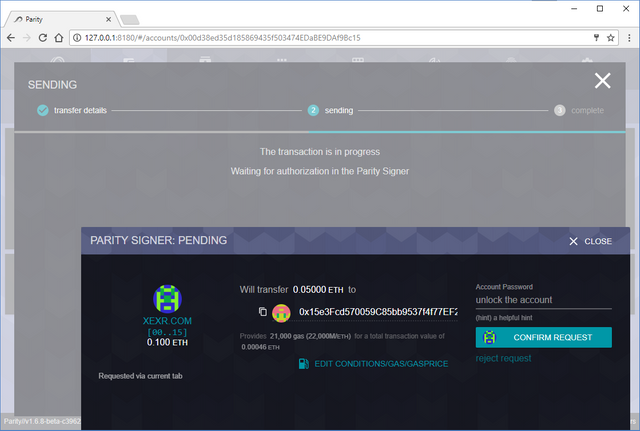
Task: Click the site information icon in the address bar
Action: (77, 38)
